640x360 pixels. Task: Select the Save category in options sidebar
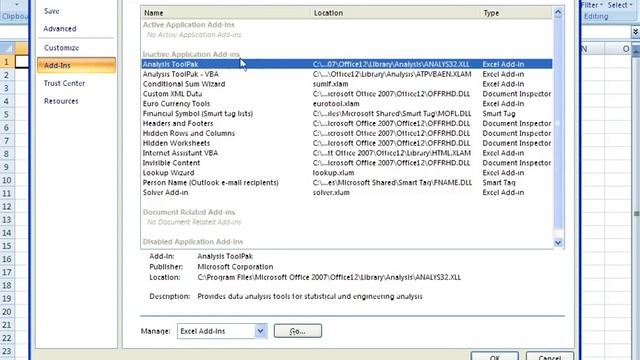click(51, 11)
